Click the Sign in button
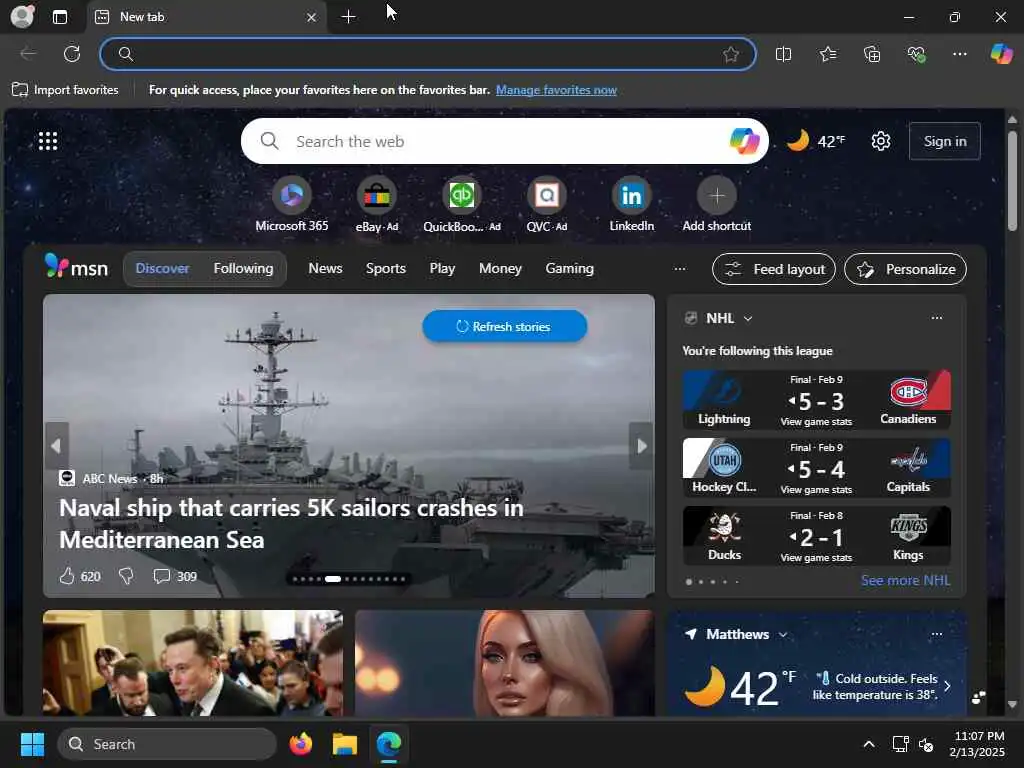The image size is (1024, 768). [944, 141]
